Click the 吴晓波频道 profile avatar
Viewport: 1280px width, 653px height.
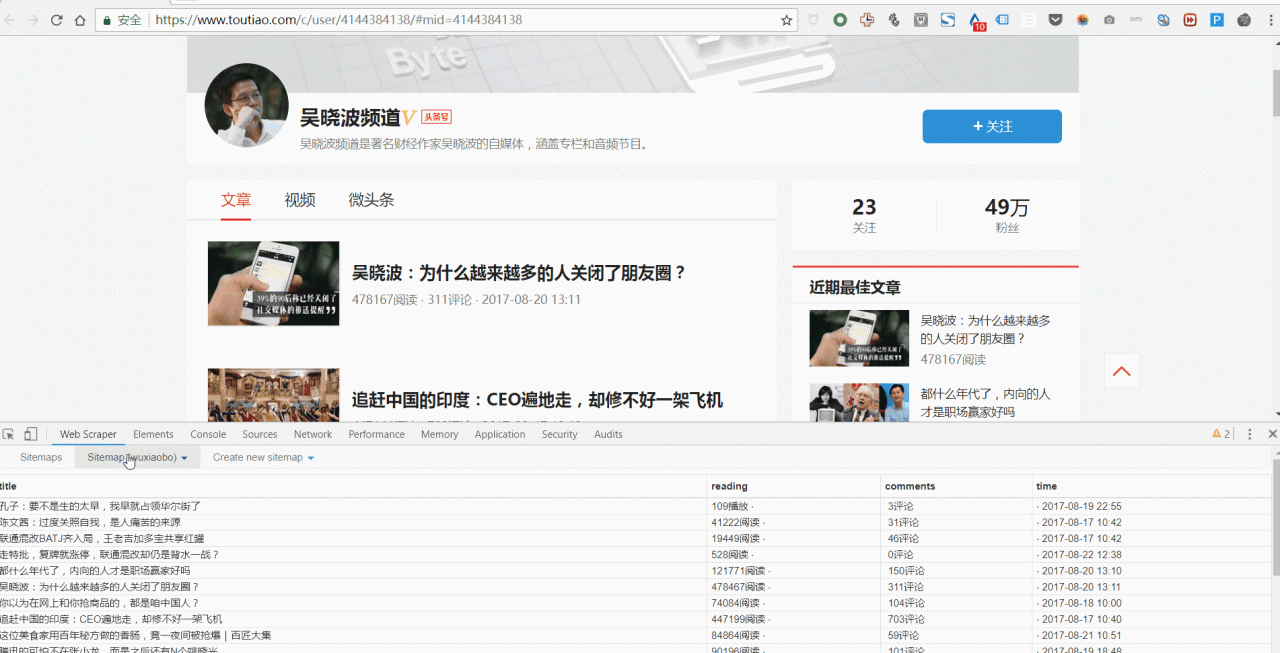point(246,105)
